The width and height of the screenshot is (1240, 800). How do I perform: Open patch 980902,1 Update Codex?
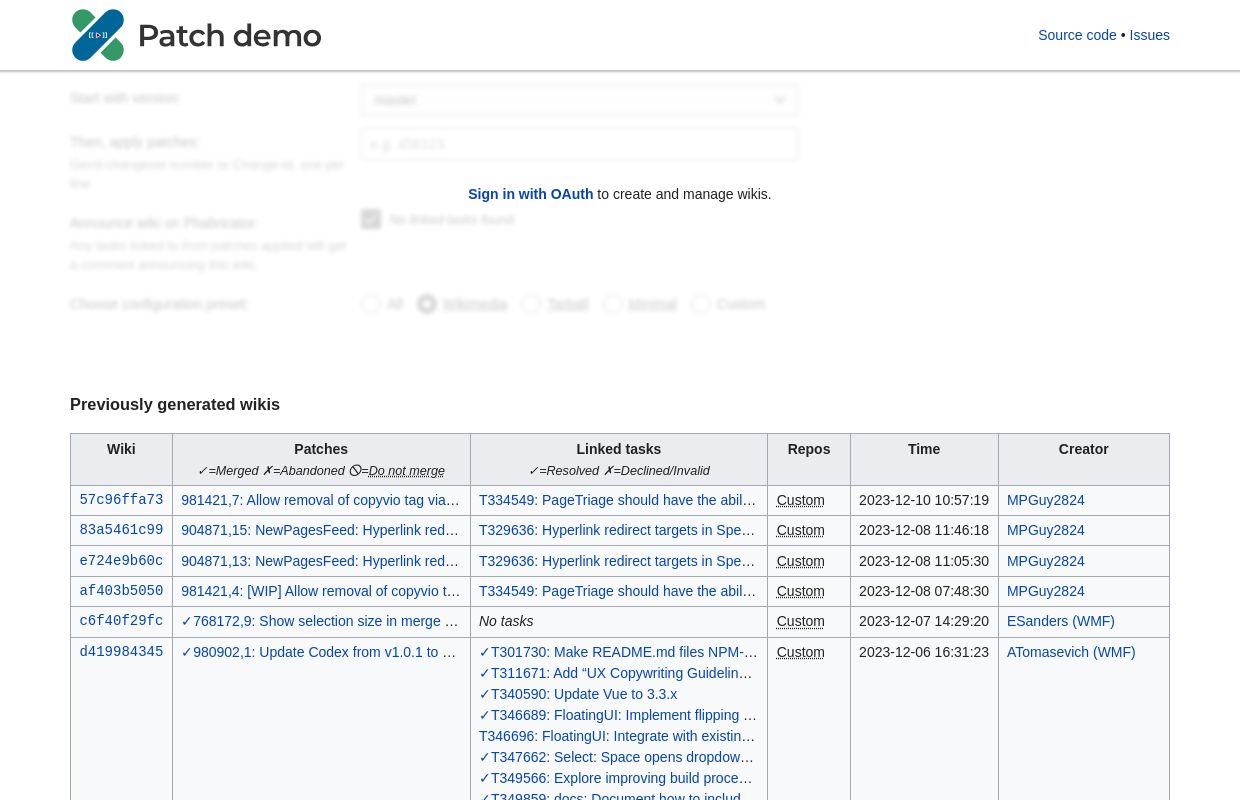click(x=324, y=652)
